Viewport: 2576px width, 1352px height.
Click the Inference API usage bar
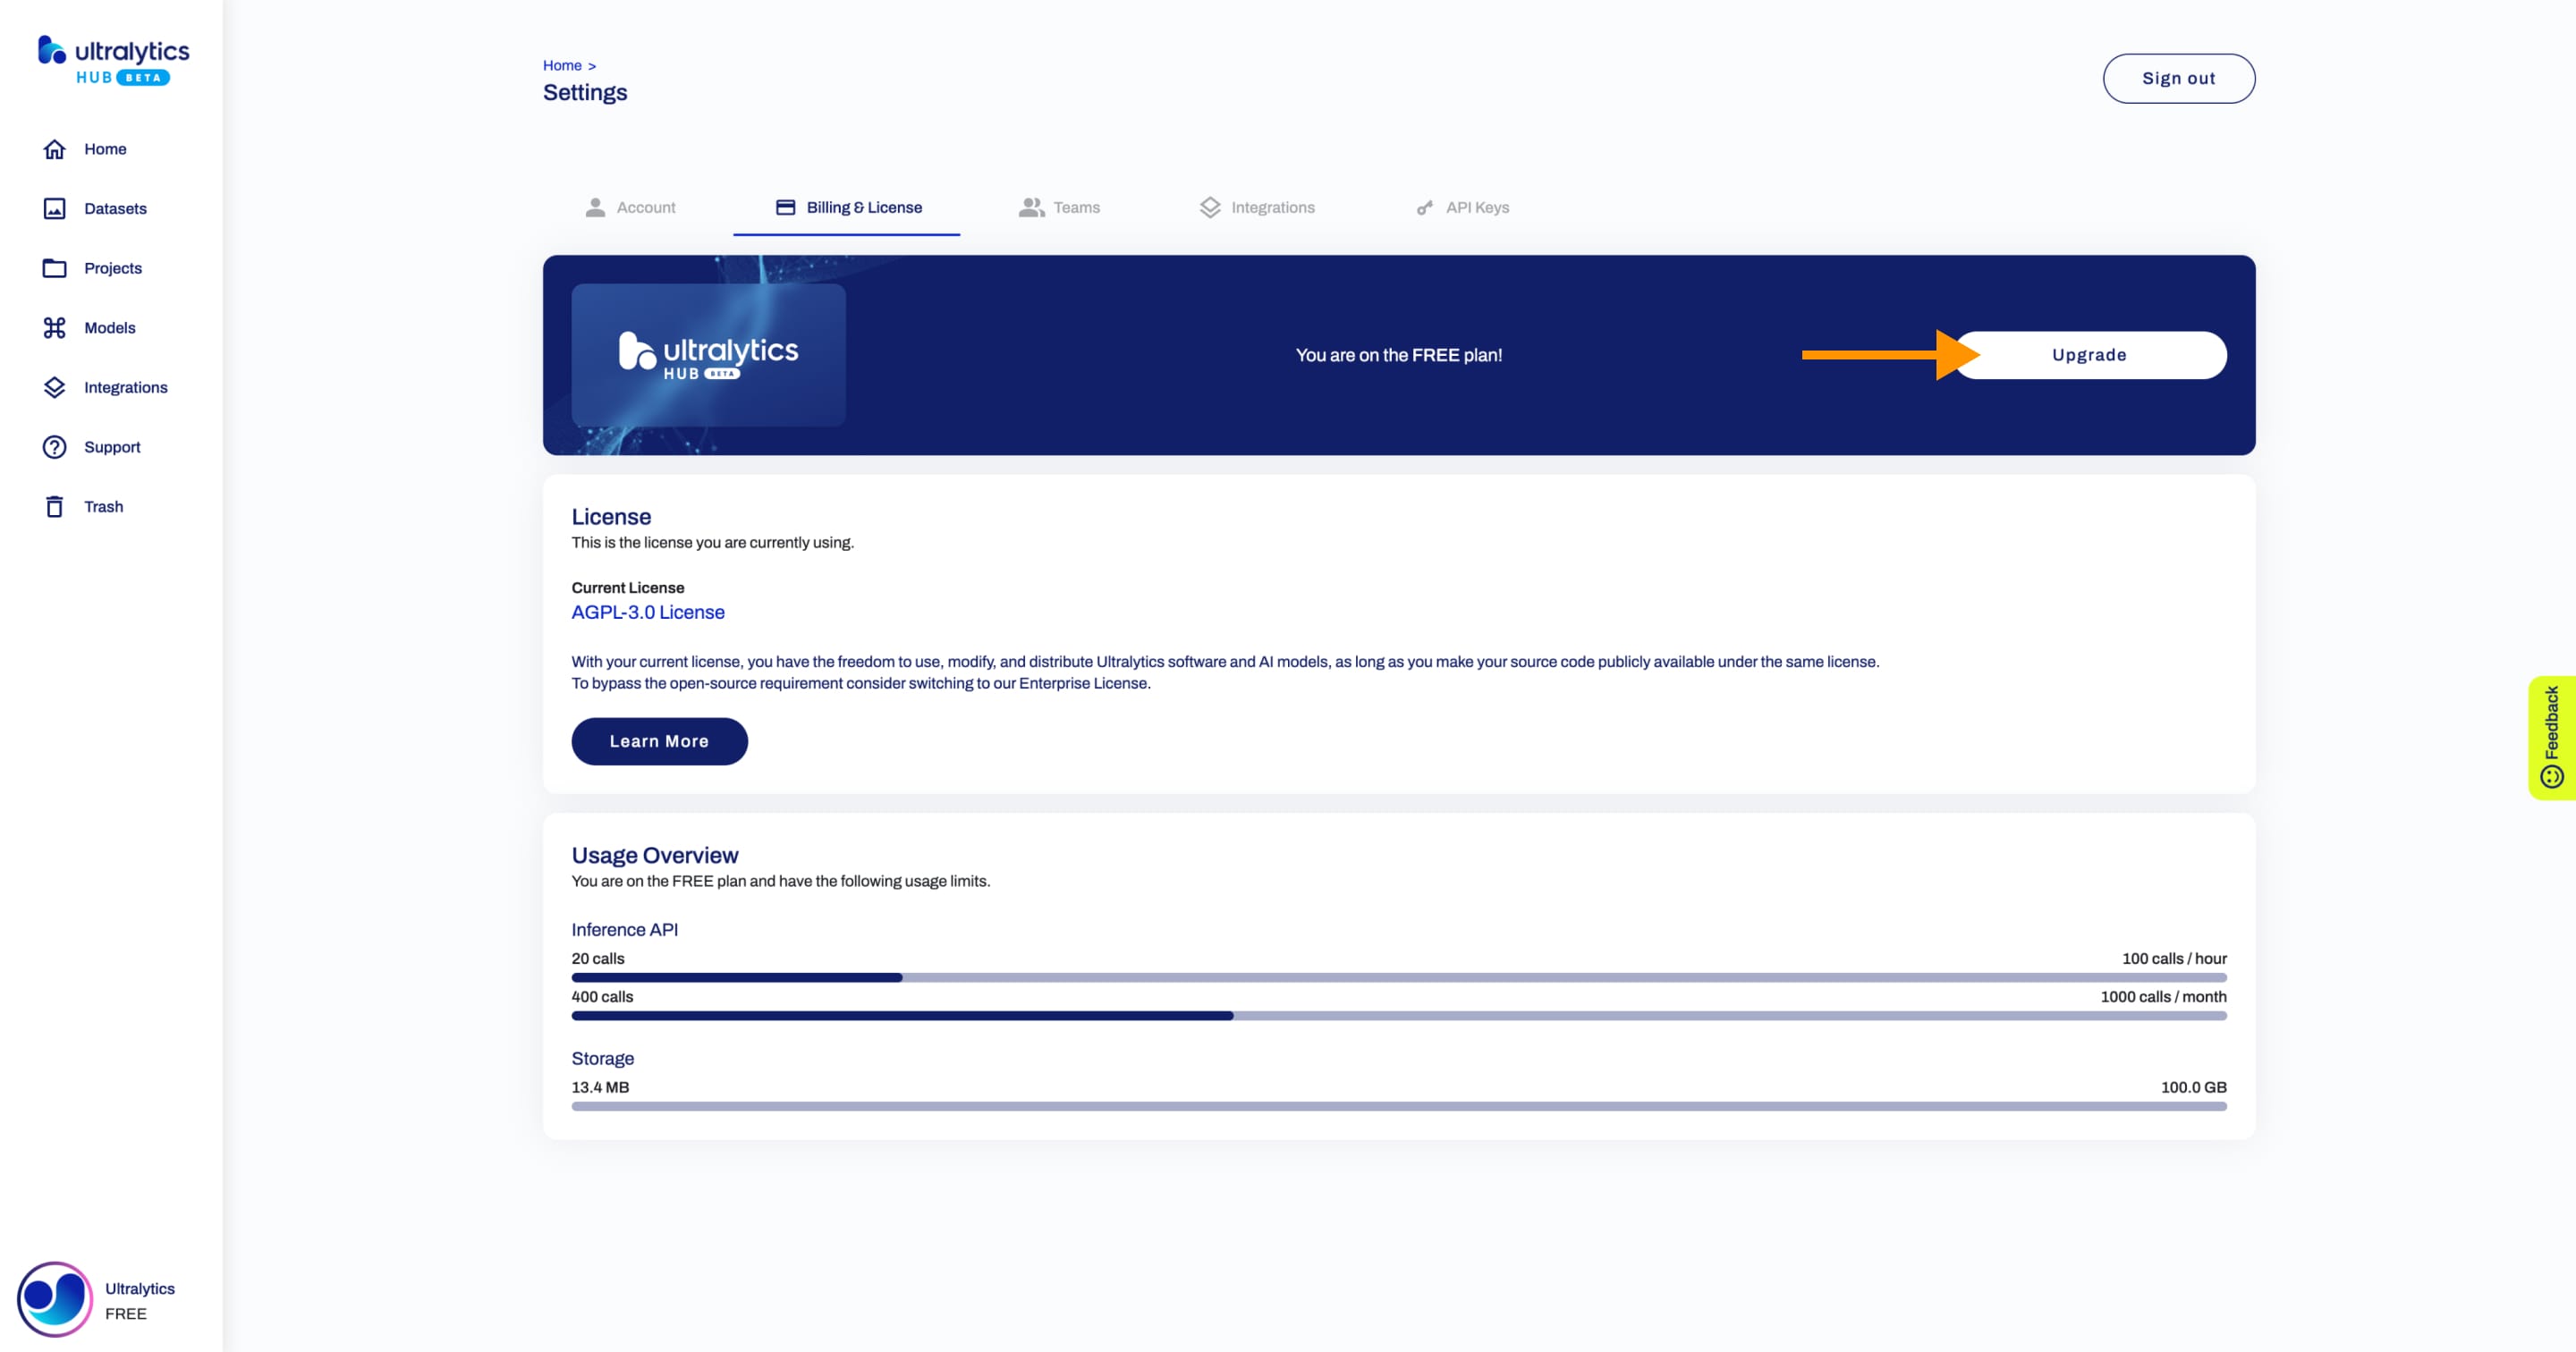pyautogui.click(x=1399, y=976)
